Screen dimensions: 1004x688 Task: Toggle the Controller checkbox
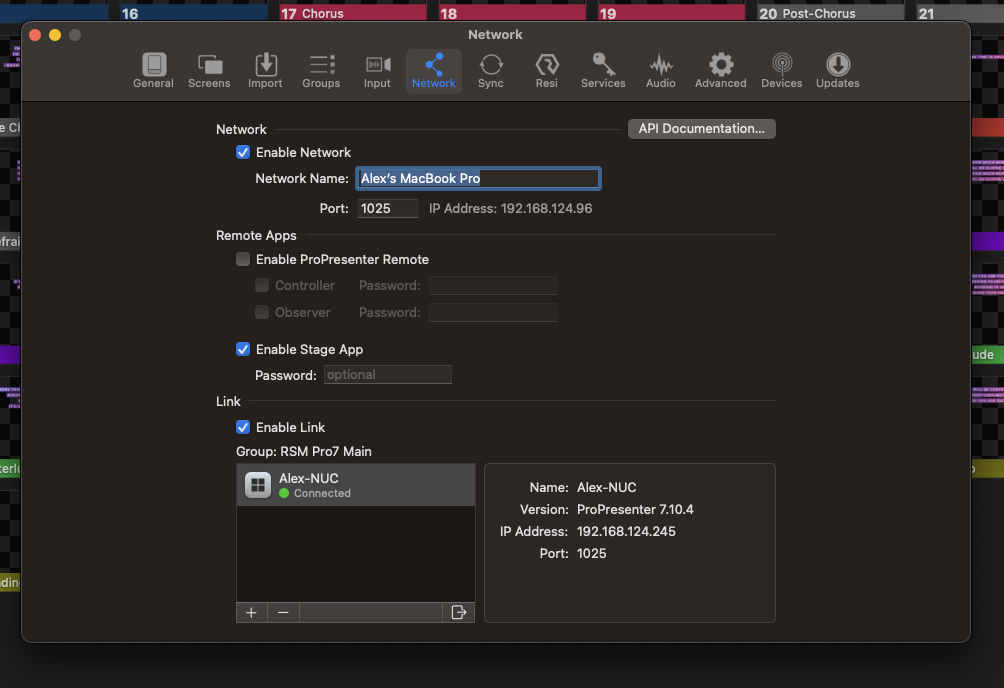(262, 286)
